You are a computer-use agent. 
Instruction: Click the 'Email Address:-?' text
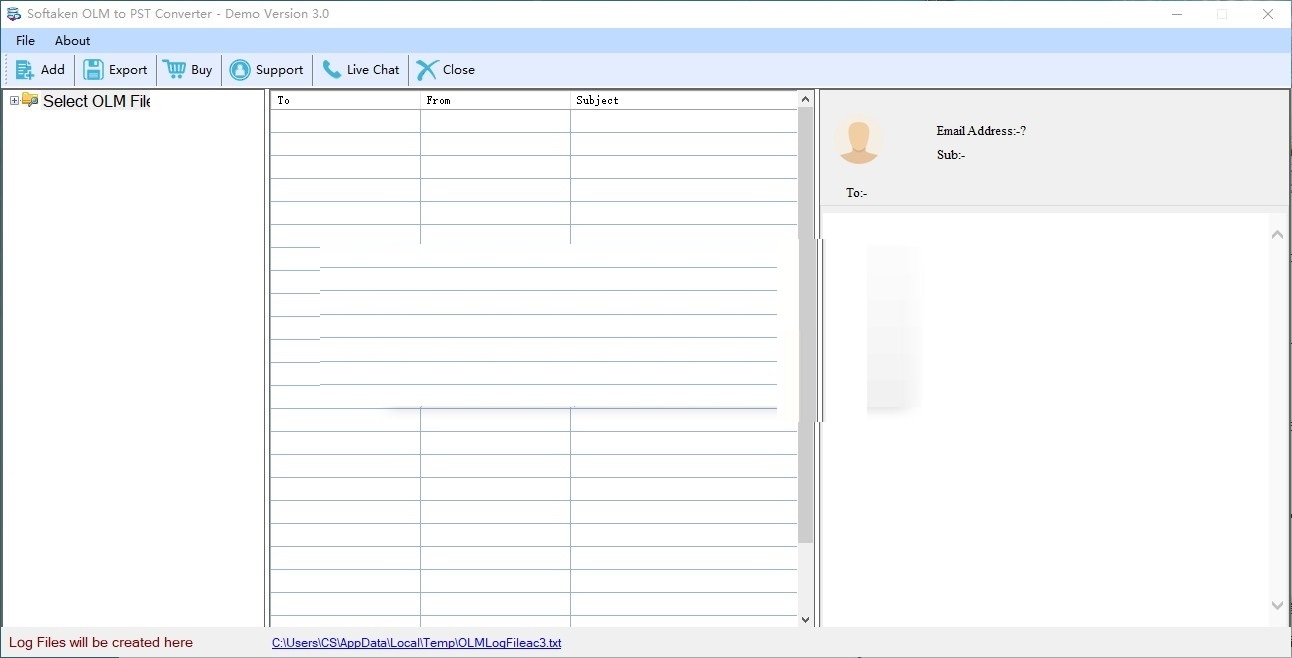tap(981, 131)
